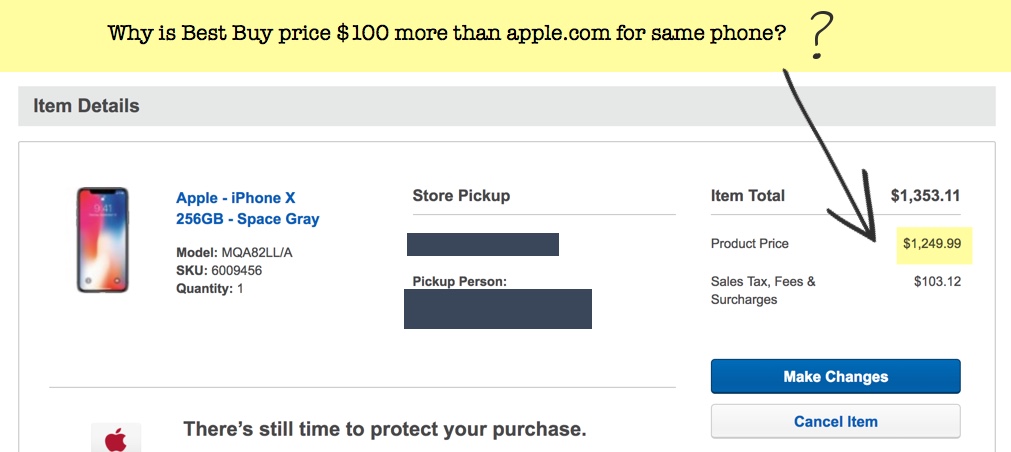Click the Item Total amount $1,353.11
This screenshot has height=452, width=1011.
click(925, 196)
